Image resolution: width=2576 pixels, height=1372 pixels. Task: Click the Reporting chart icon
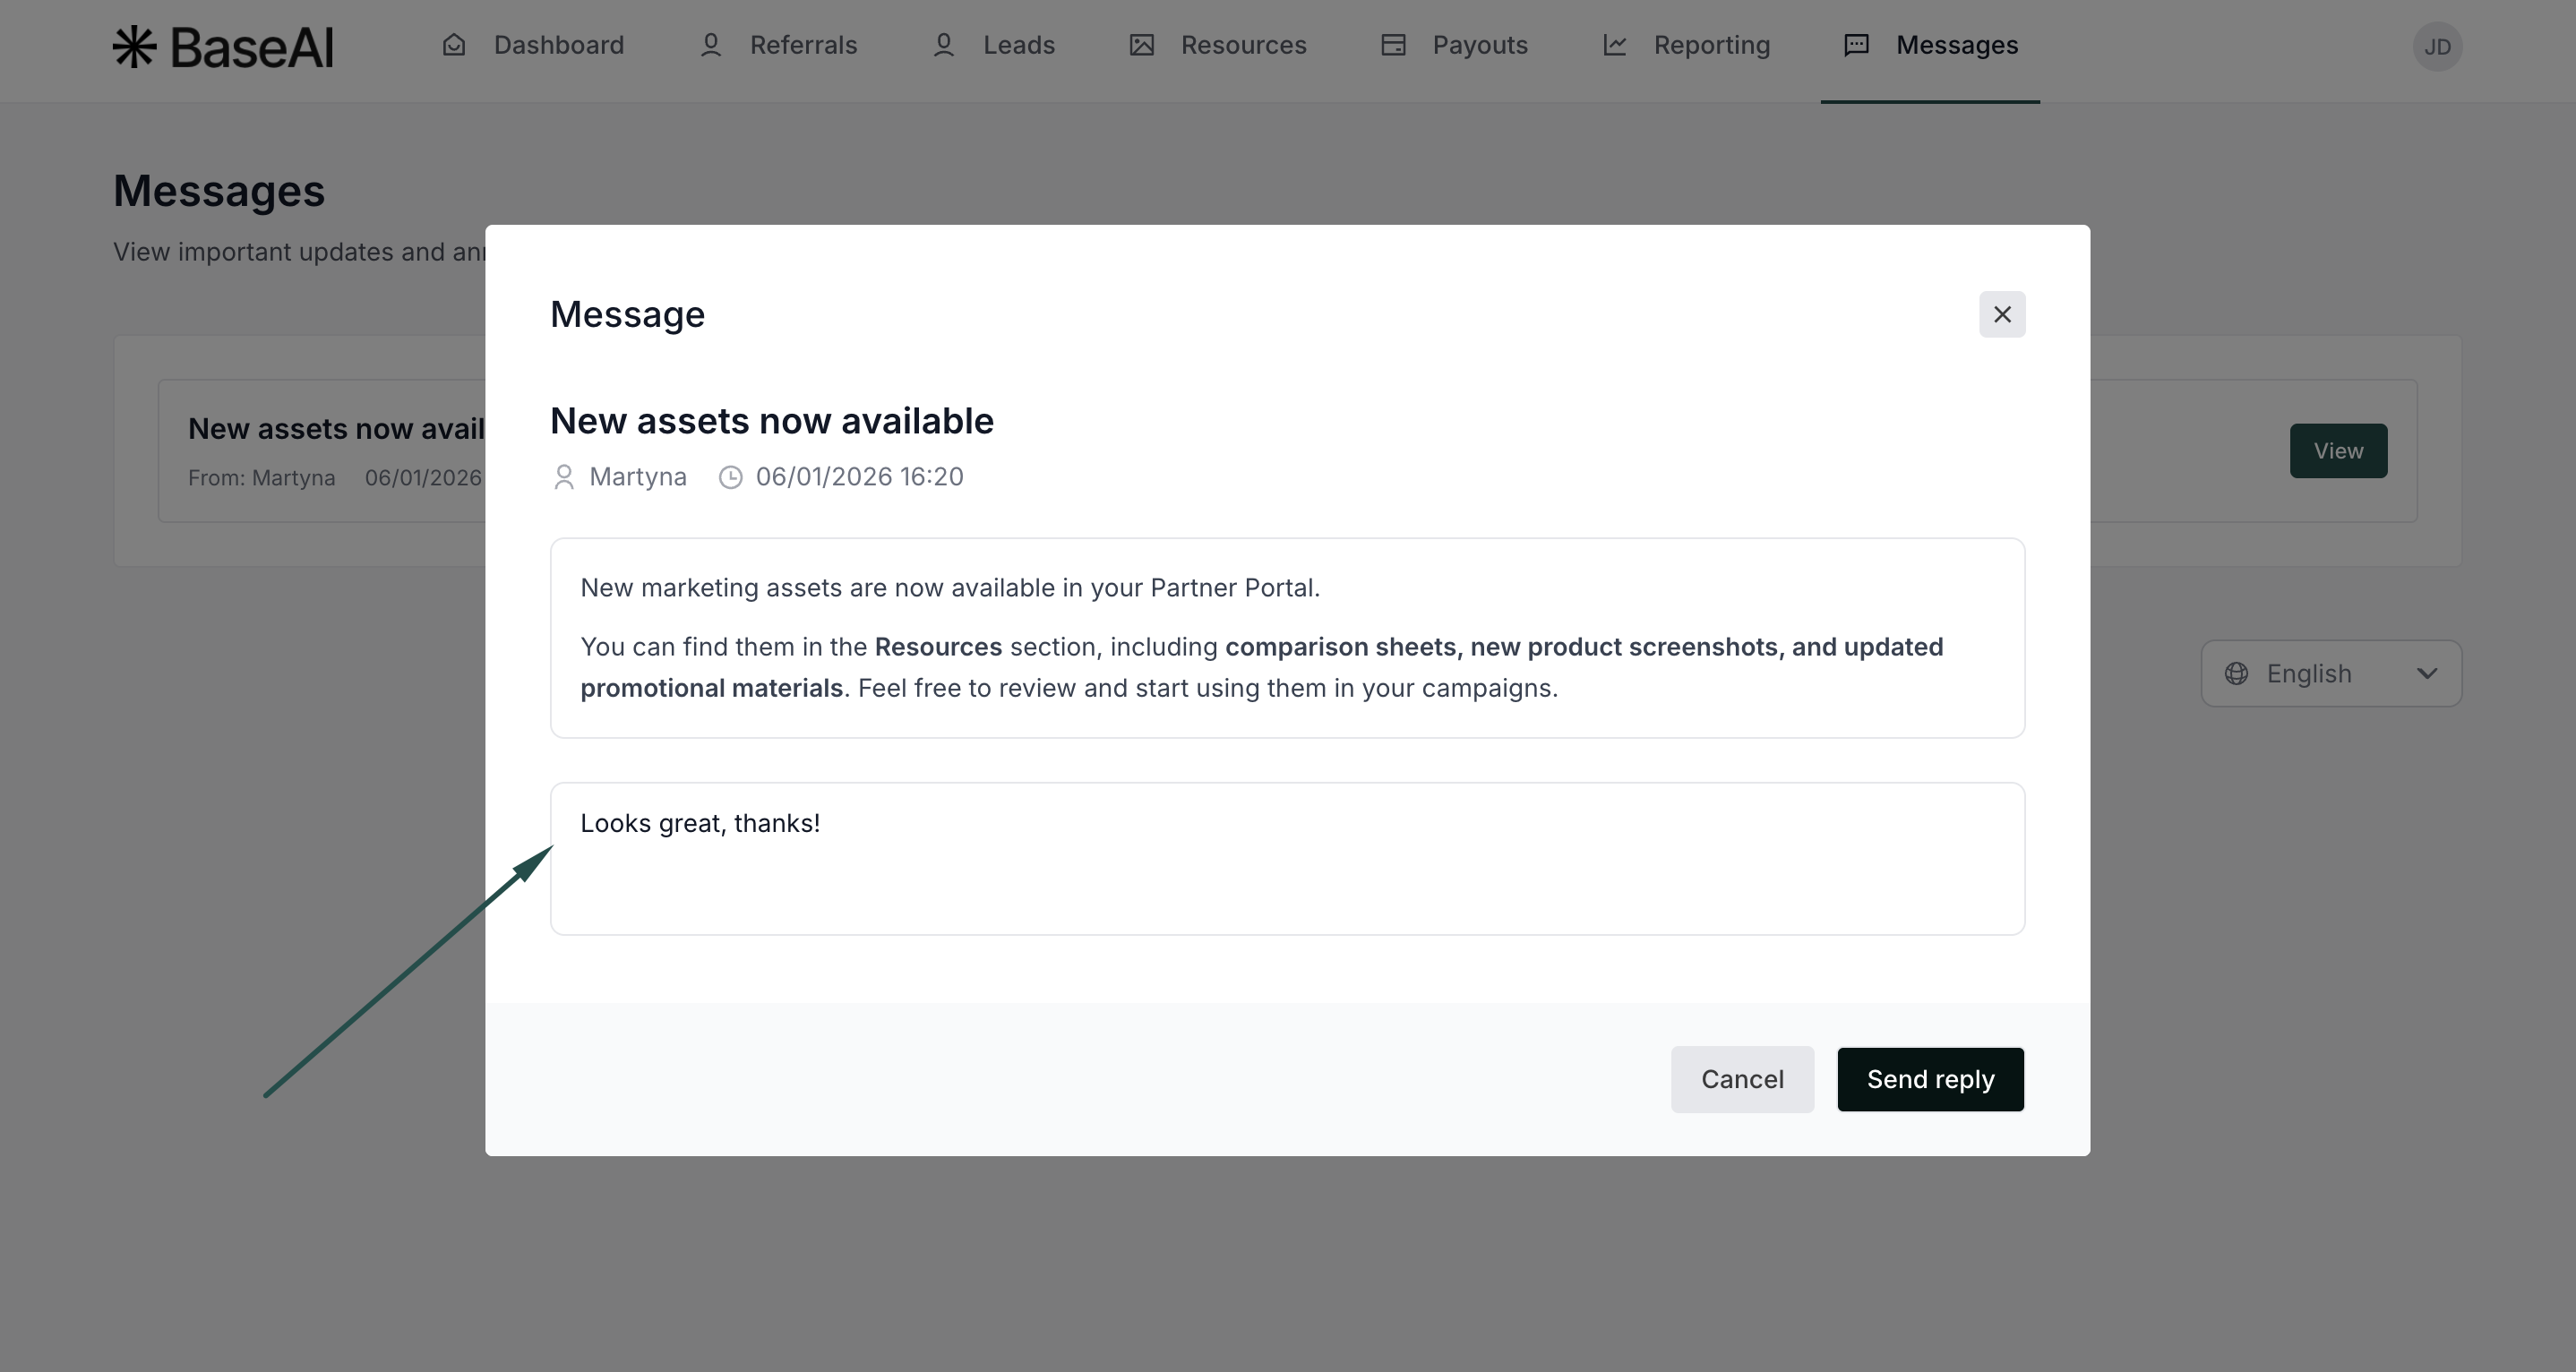[1614, 45]
